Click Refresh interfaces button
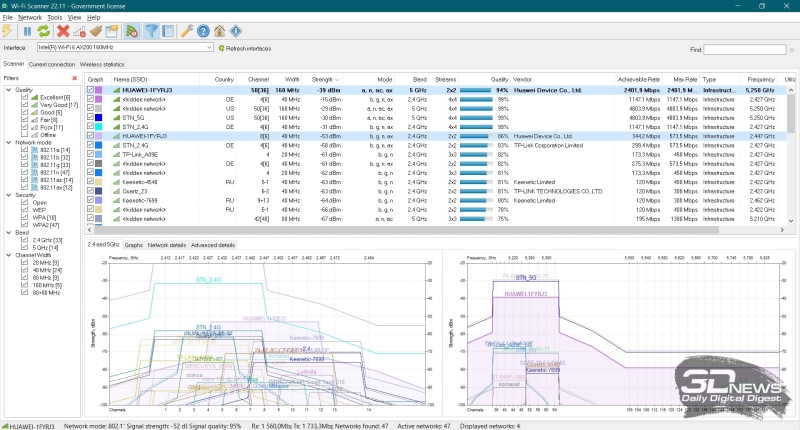Viewport: 800px width, 430px height. tap(245, 48)
